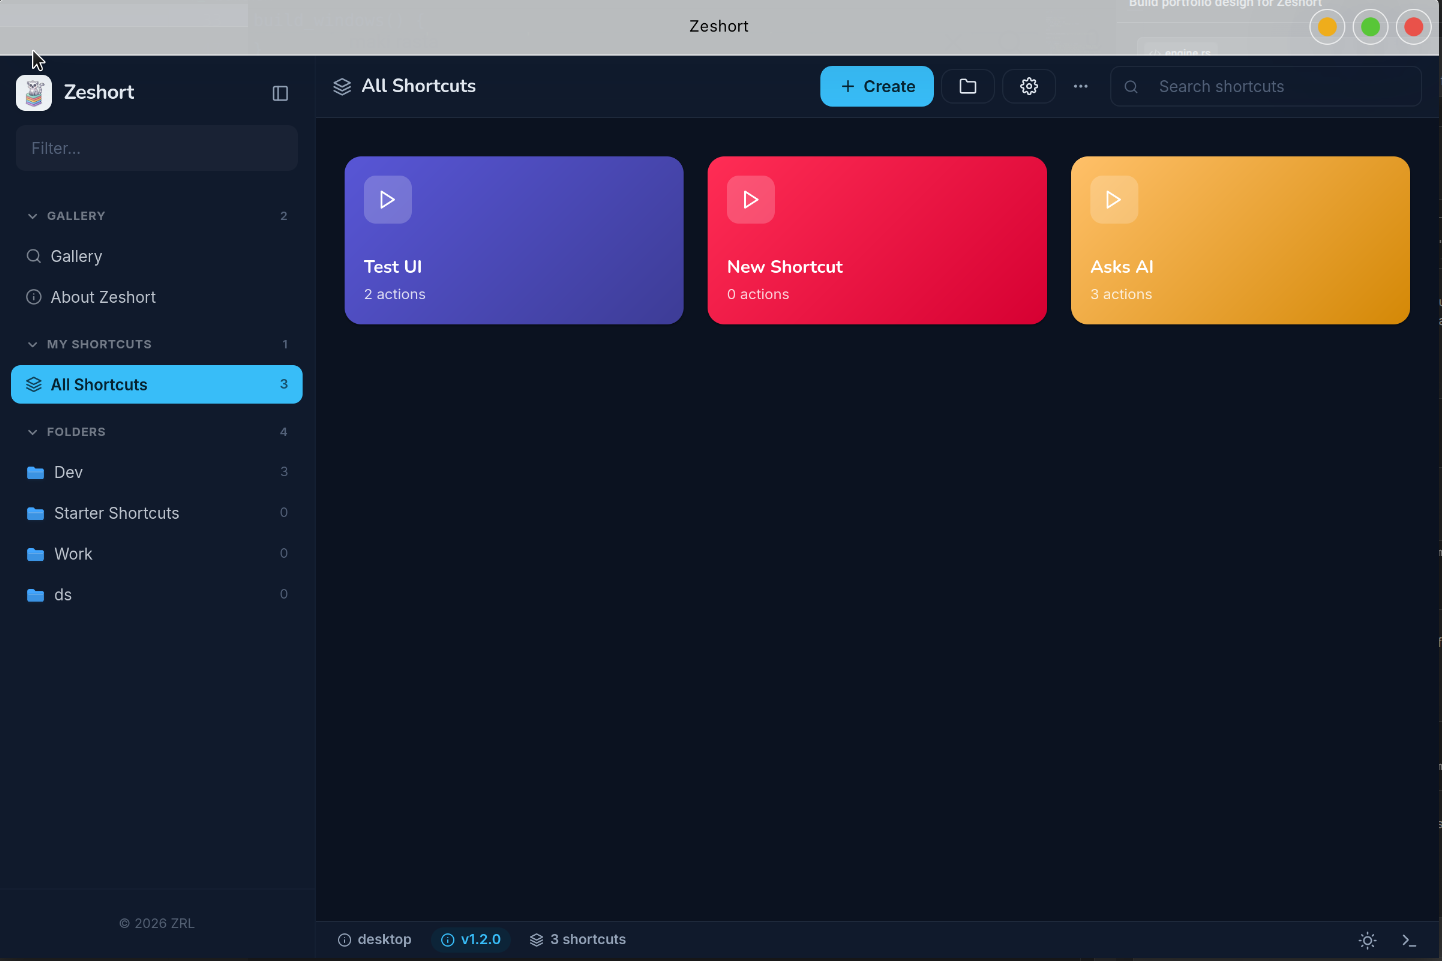Open the Dev folder
Viewport: 1442px width, 961px height.
tap(157, 472)
